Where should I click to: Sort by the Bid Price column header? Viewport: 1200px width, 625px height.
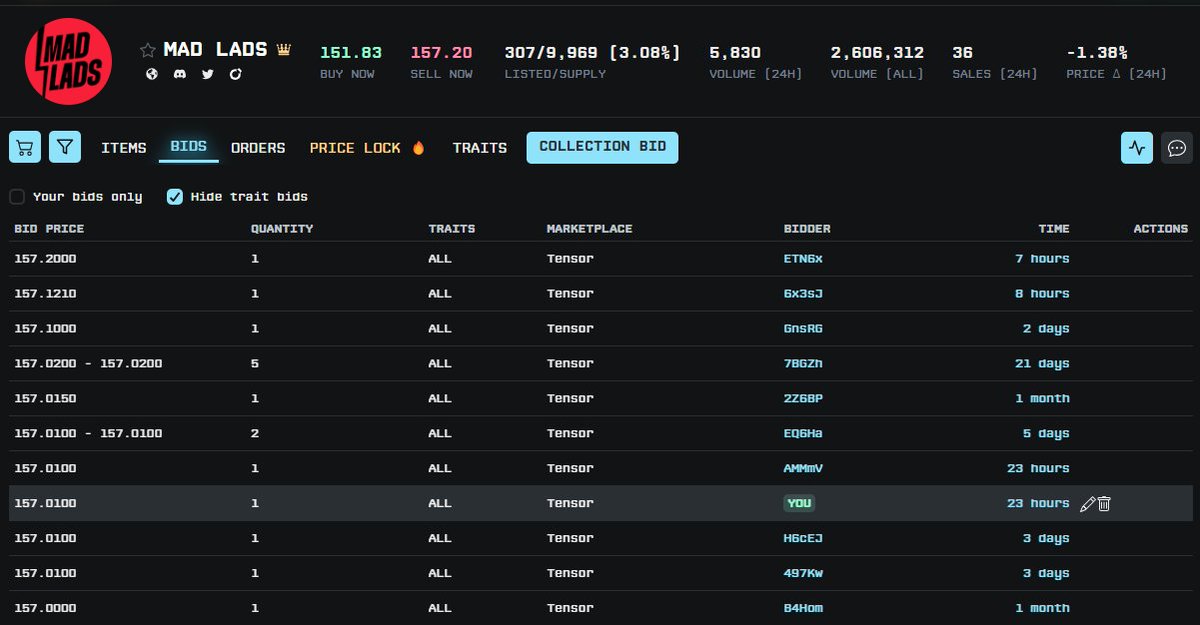[49, 229]
